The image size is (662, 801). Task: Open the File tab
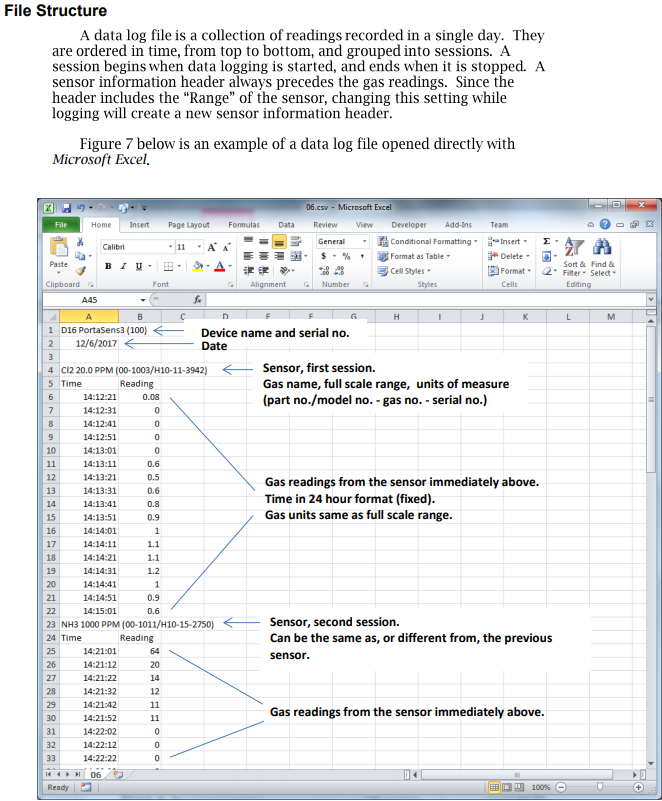point(61,225)
